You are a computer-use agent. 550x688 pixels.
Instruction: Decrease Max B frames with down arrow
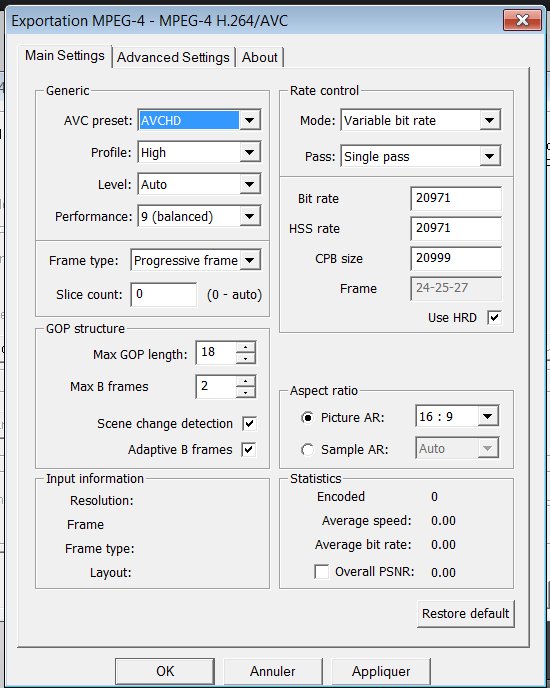(x=245, y=392)
